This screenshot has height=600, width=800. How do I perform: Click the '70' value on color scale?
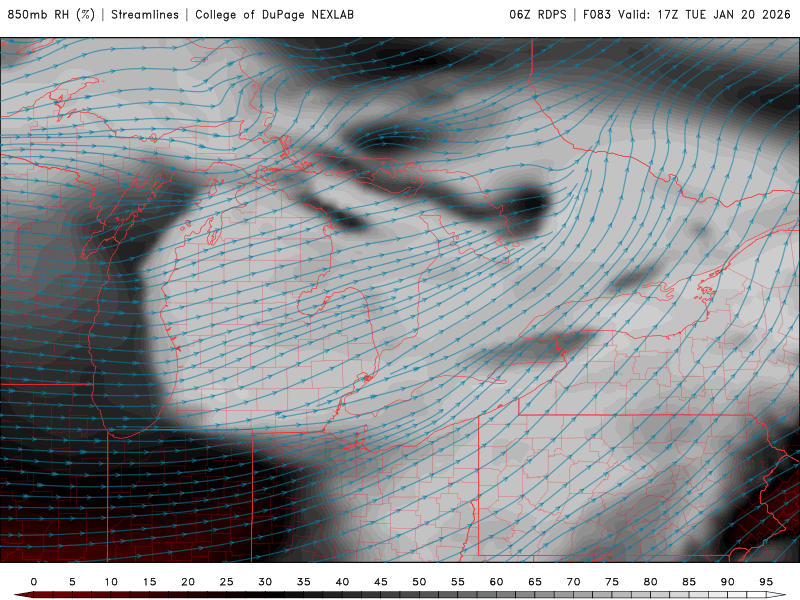pyautogui.click(x=573, y=582)
